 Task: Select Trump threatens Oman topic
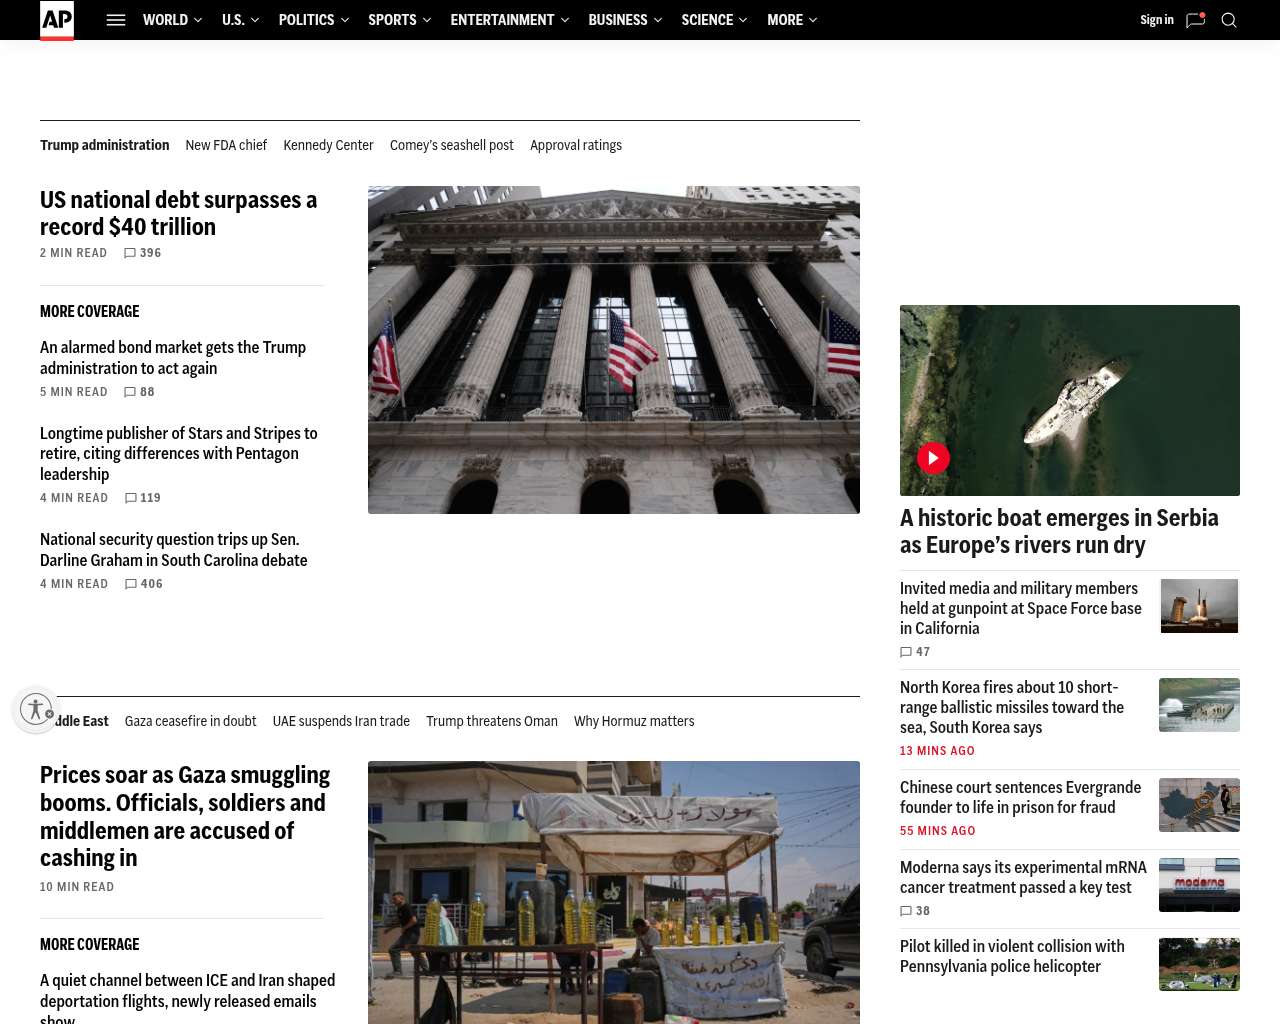(x=492, y=721)
